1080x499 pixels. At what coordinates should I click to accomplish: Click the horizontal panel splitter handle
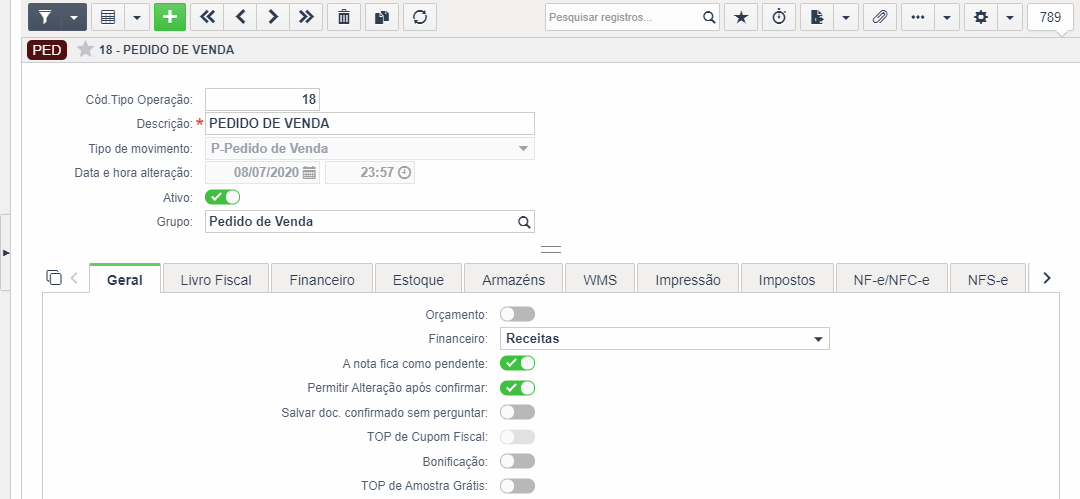(x=551, y=250)
